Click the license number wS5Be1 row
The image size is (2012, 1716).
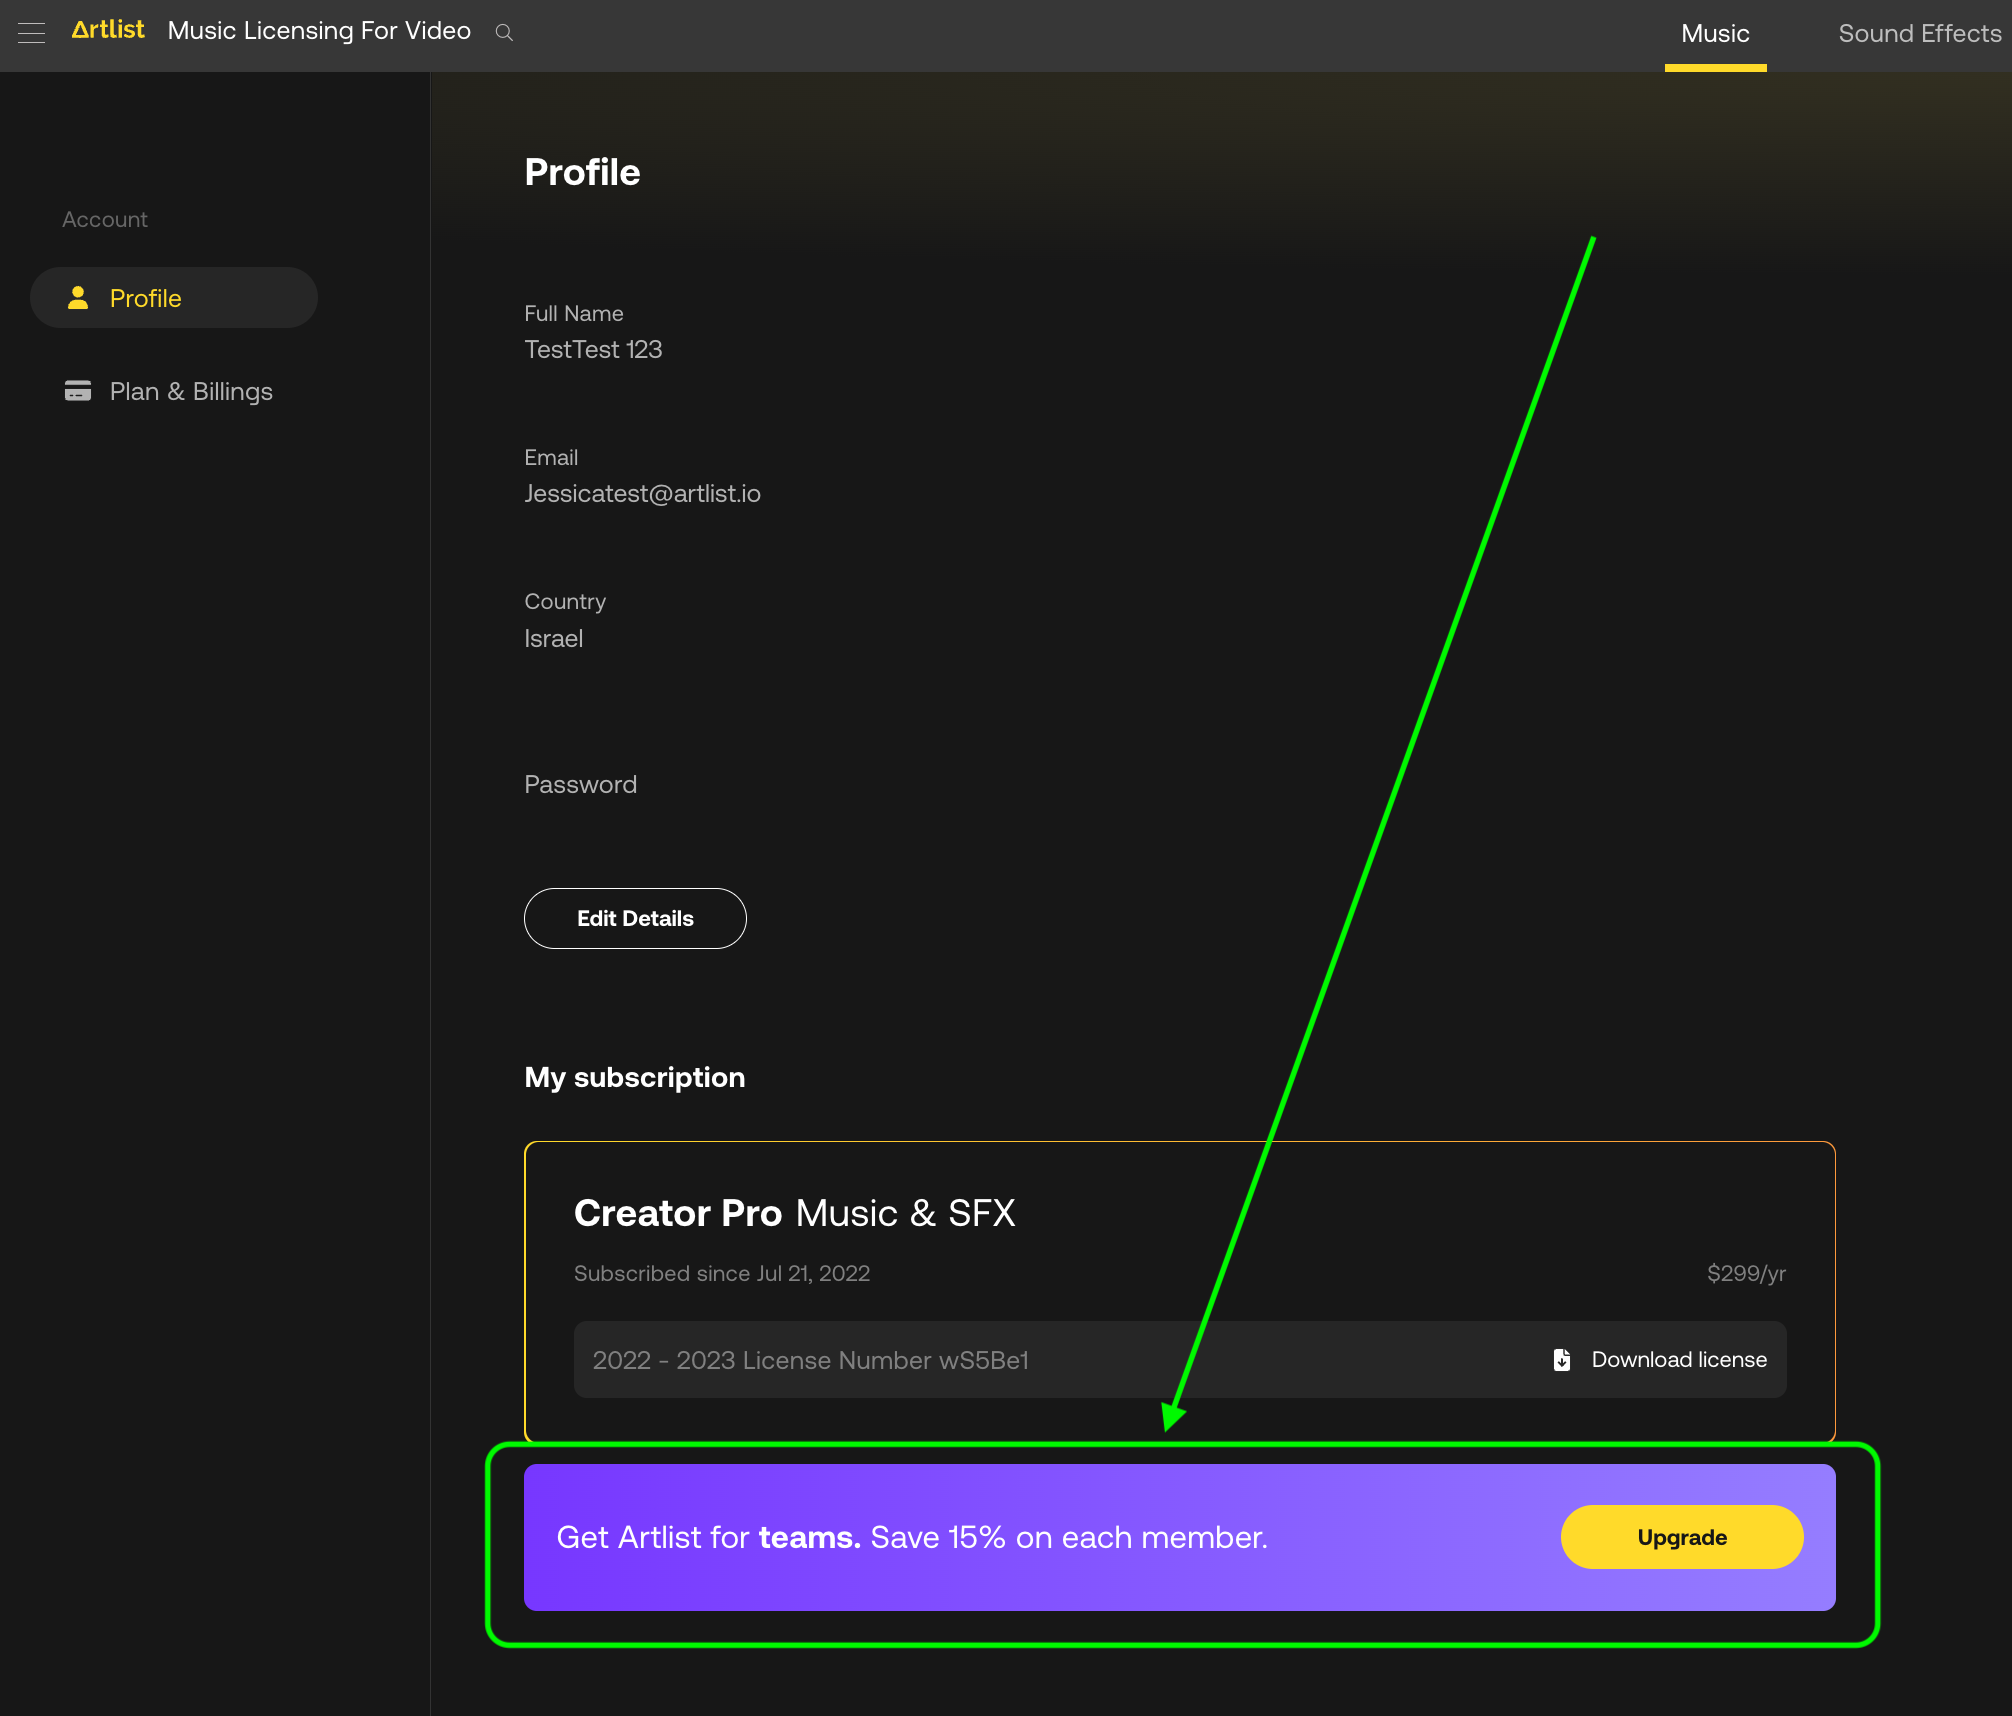tap(810, 1360)
